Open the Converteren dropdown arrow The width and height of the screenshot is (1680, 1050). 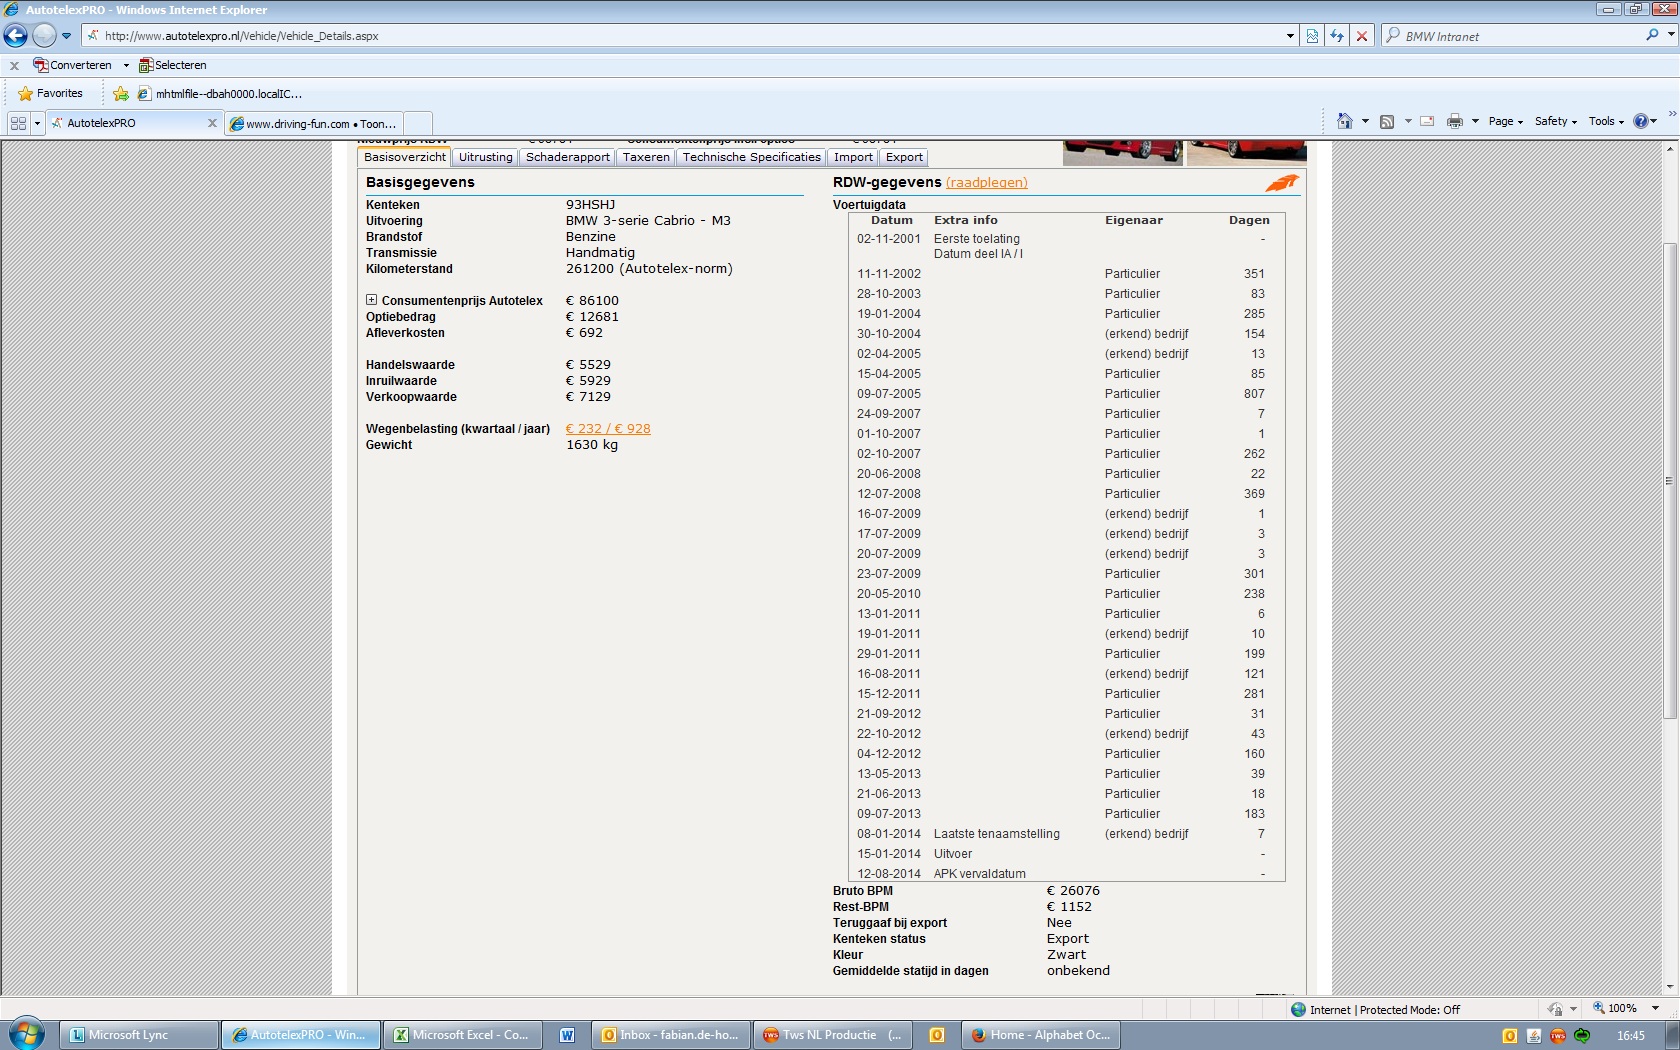pyautogui.click(x=126, y=65)
